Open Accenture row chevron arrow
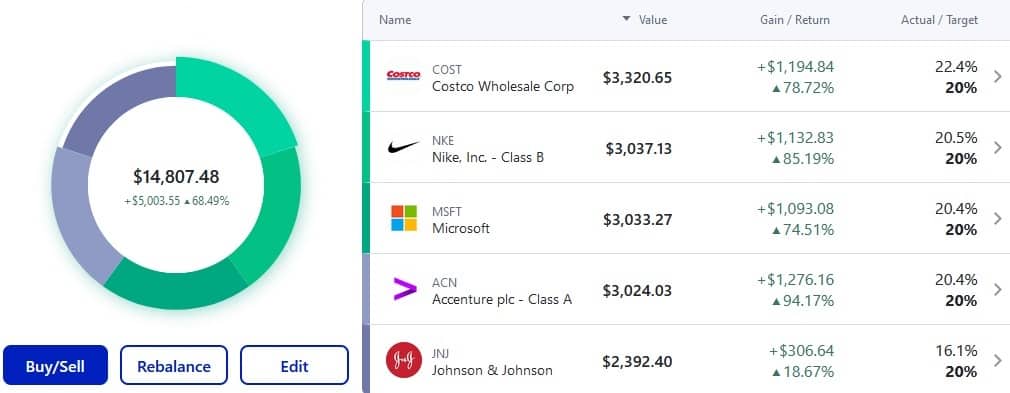Image resolution: width=1010 pixels, height=393 pixels. [998, 289]
